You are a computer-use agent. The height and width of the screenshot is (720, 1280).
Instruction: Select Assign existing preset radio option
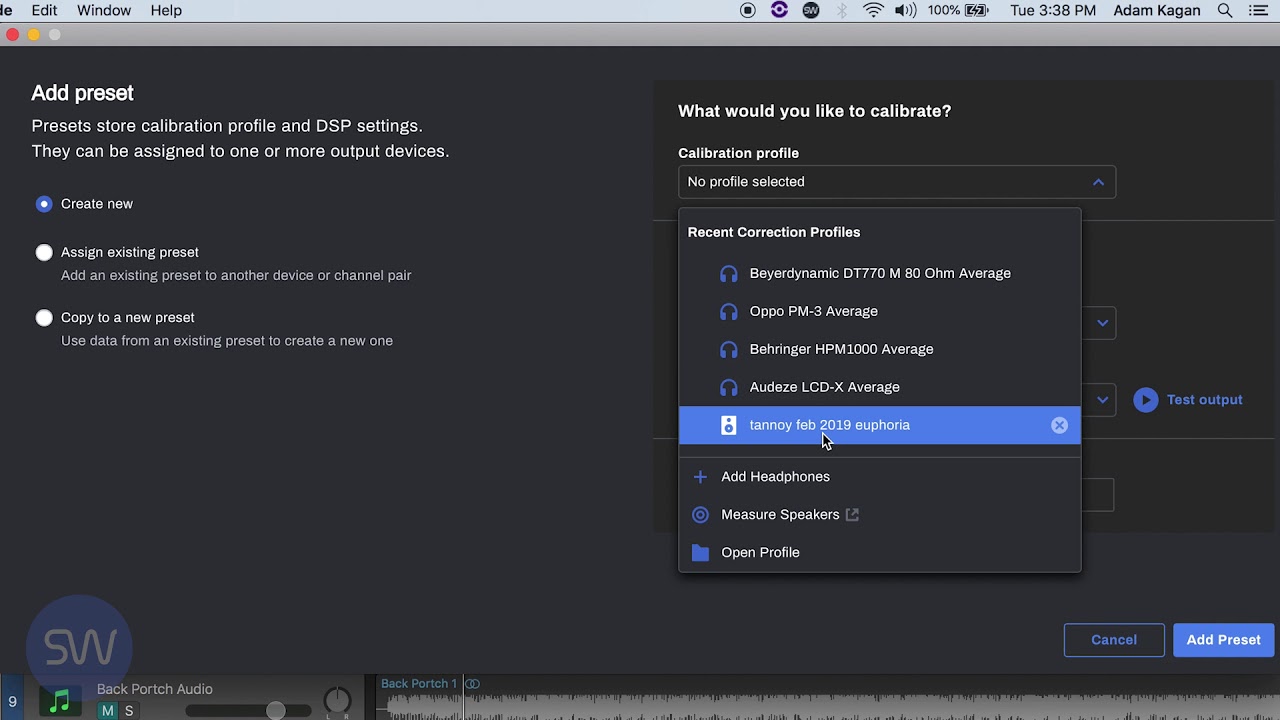(x=44, y=253)
